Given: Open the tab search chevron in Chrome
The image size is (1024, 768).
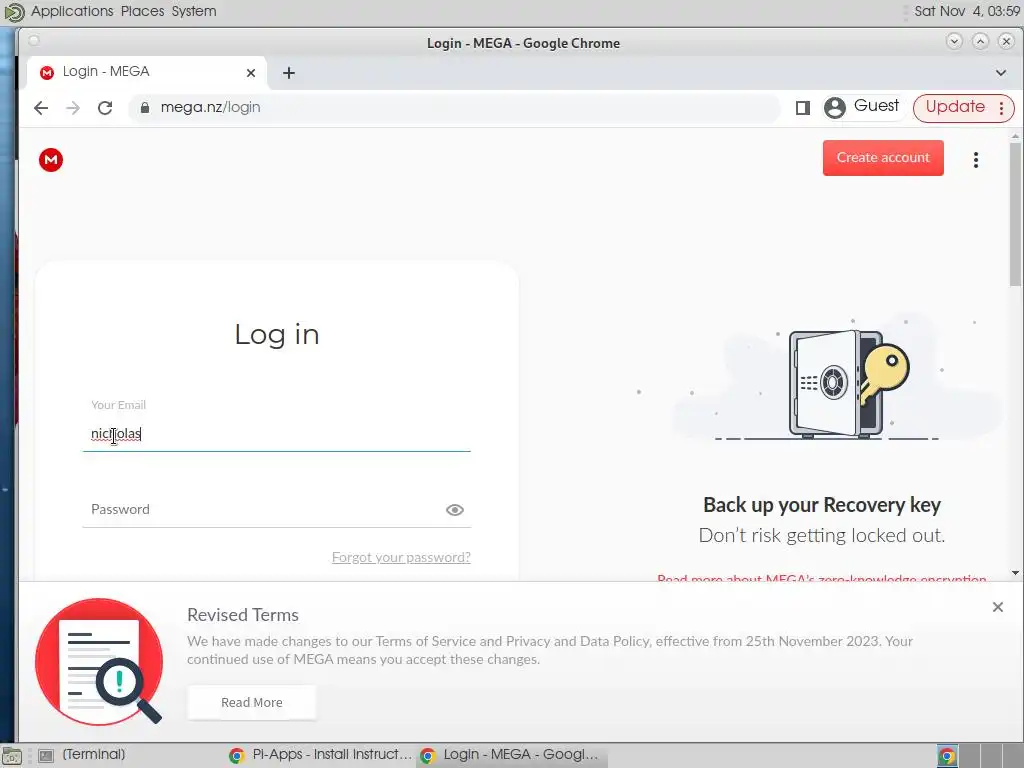Looking at the screenshot, I should [1000, 73].
